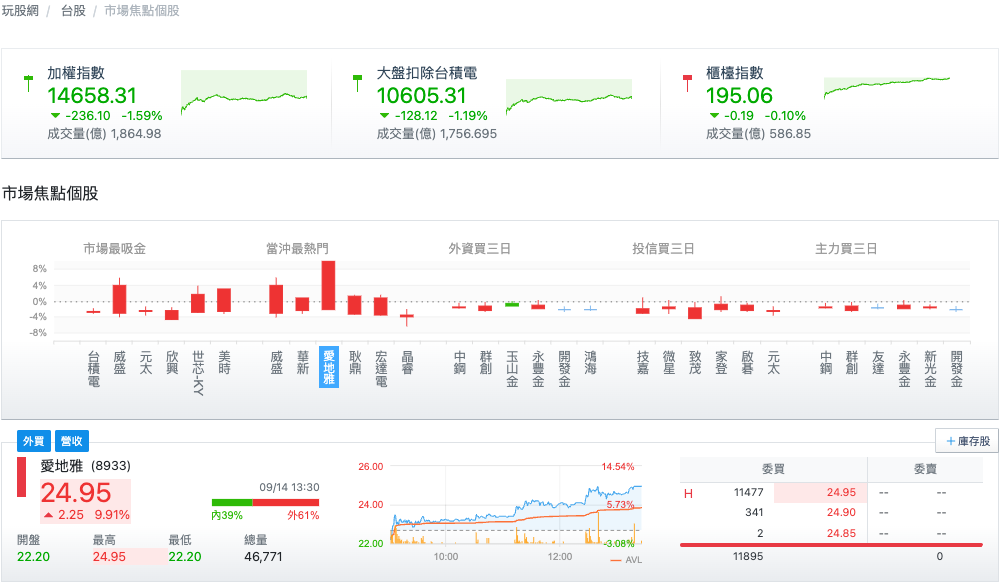Select 技嘉 stock label
This screenshot has height=588, width=1001.
click(x=643, y=363)
